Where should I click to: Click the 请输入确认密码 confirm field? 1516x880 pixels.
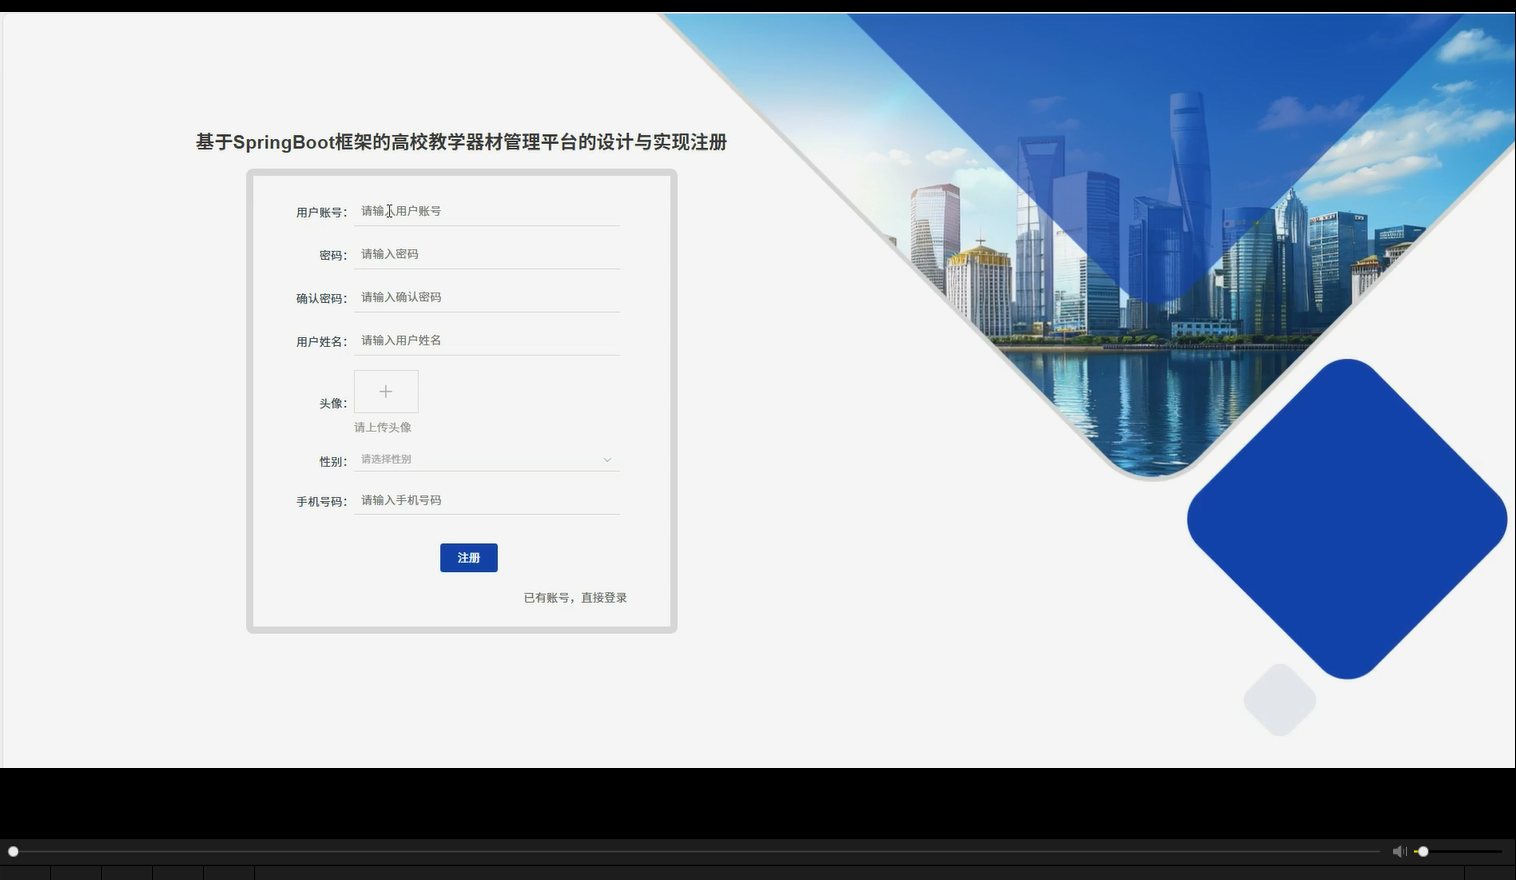pos(487,296)
